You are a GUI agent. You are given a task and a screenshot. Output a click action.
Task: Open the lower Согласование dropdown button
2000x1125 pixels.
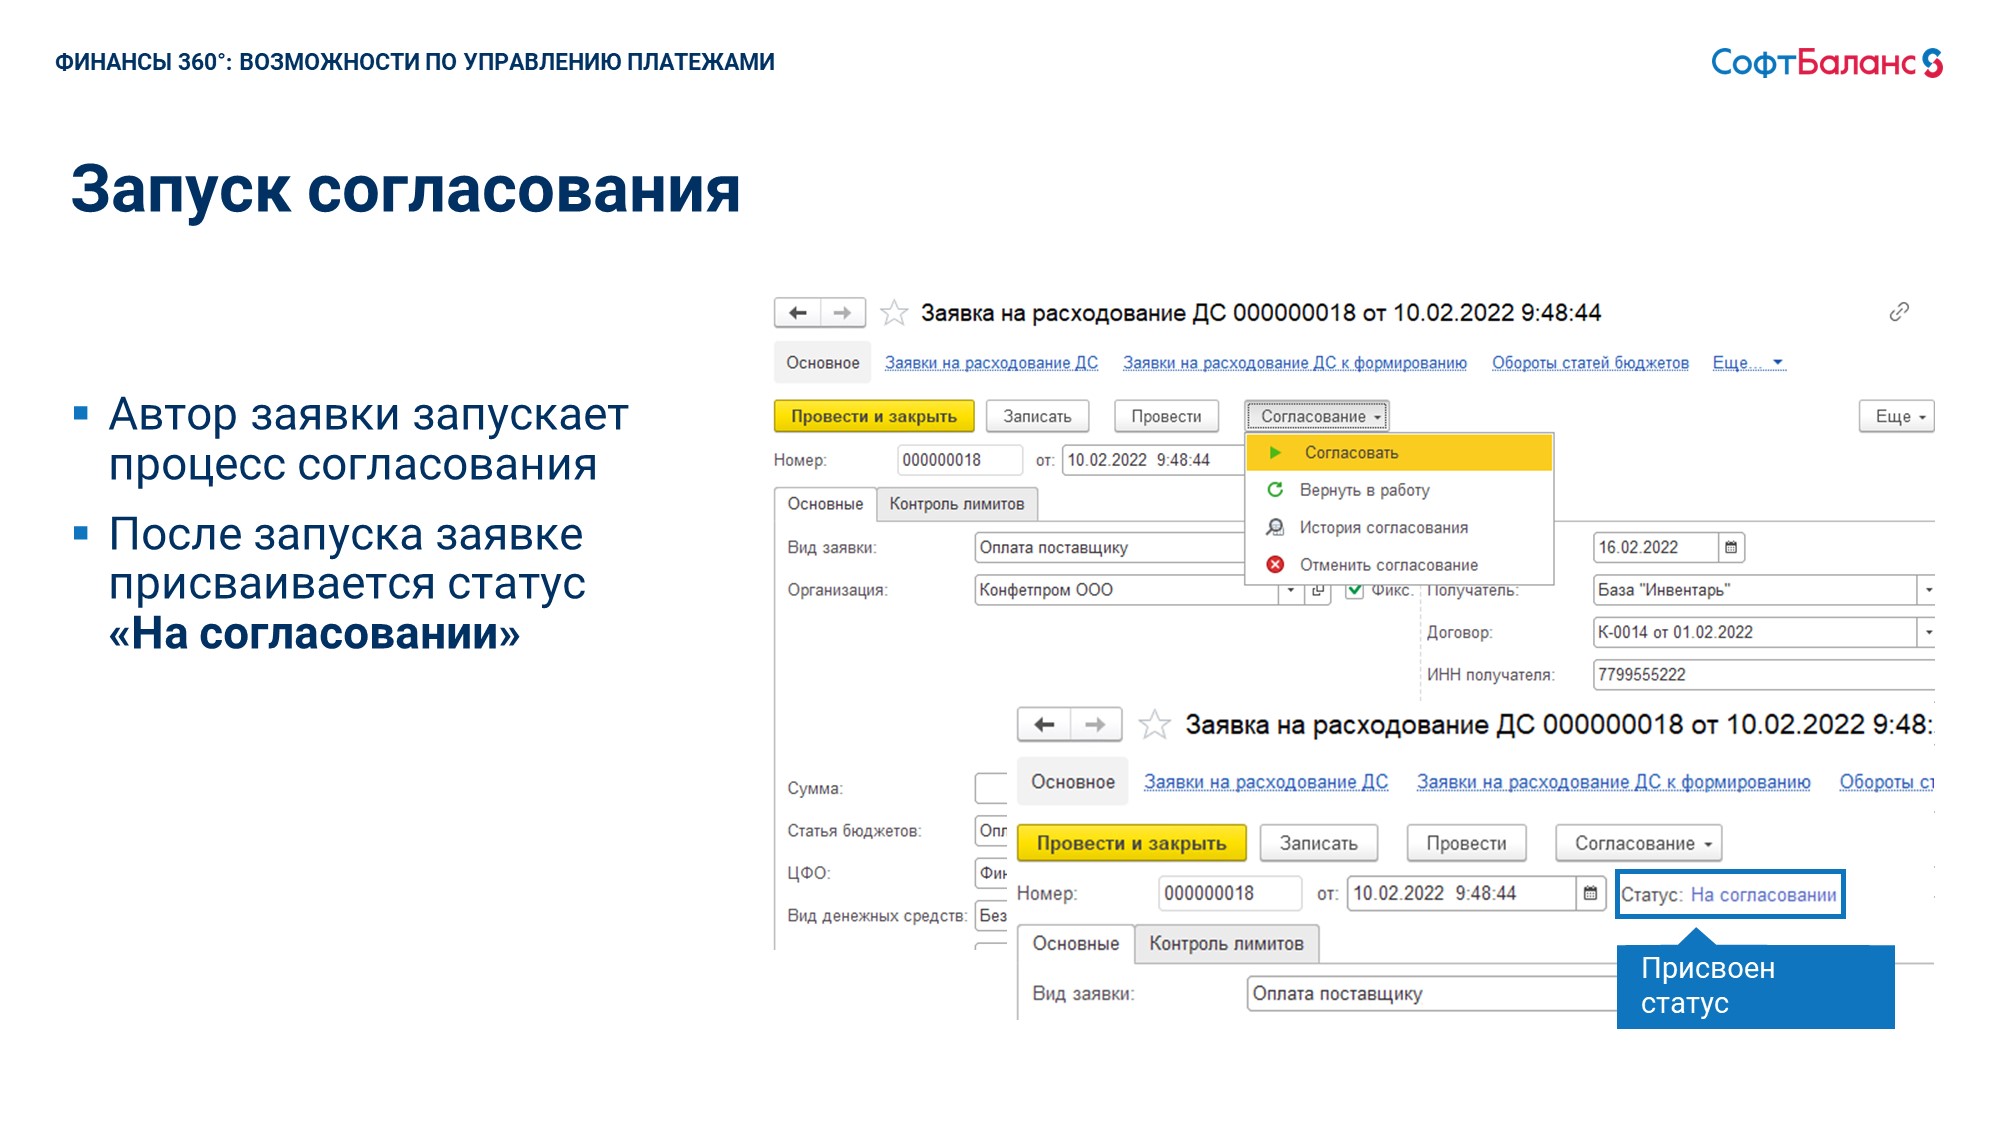1638,843
